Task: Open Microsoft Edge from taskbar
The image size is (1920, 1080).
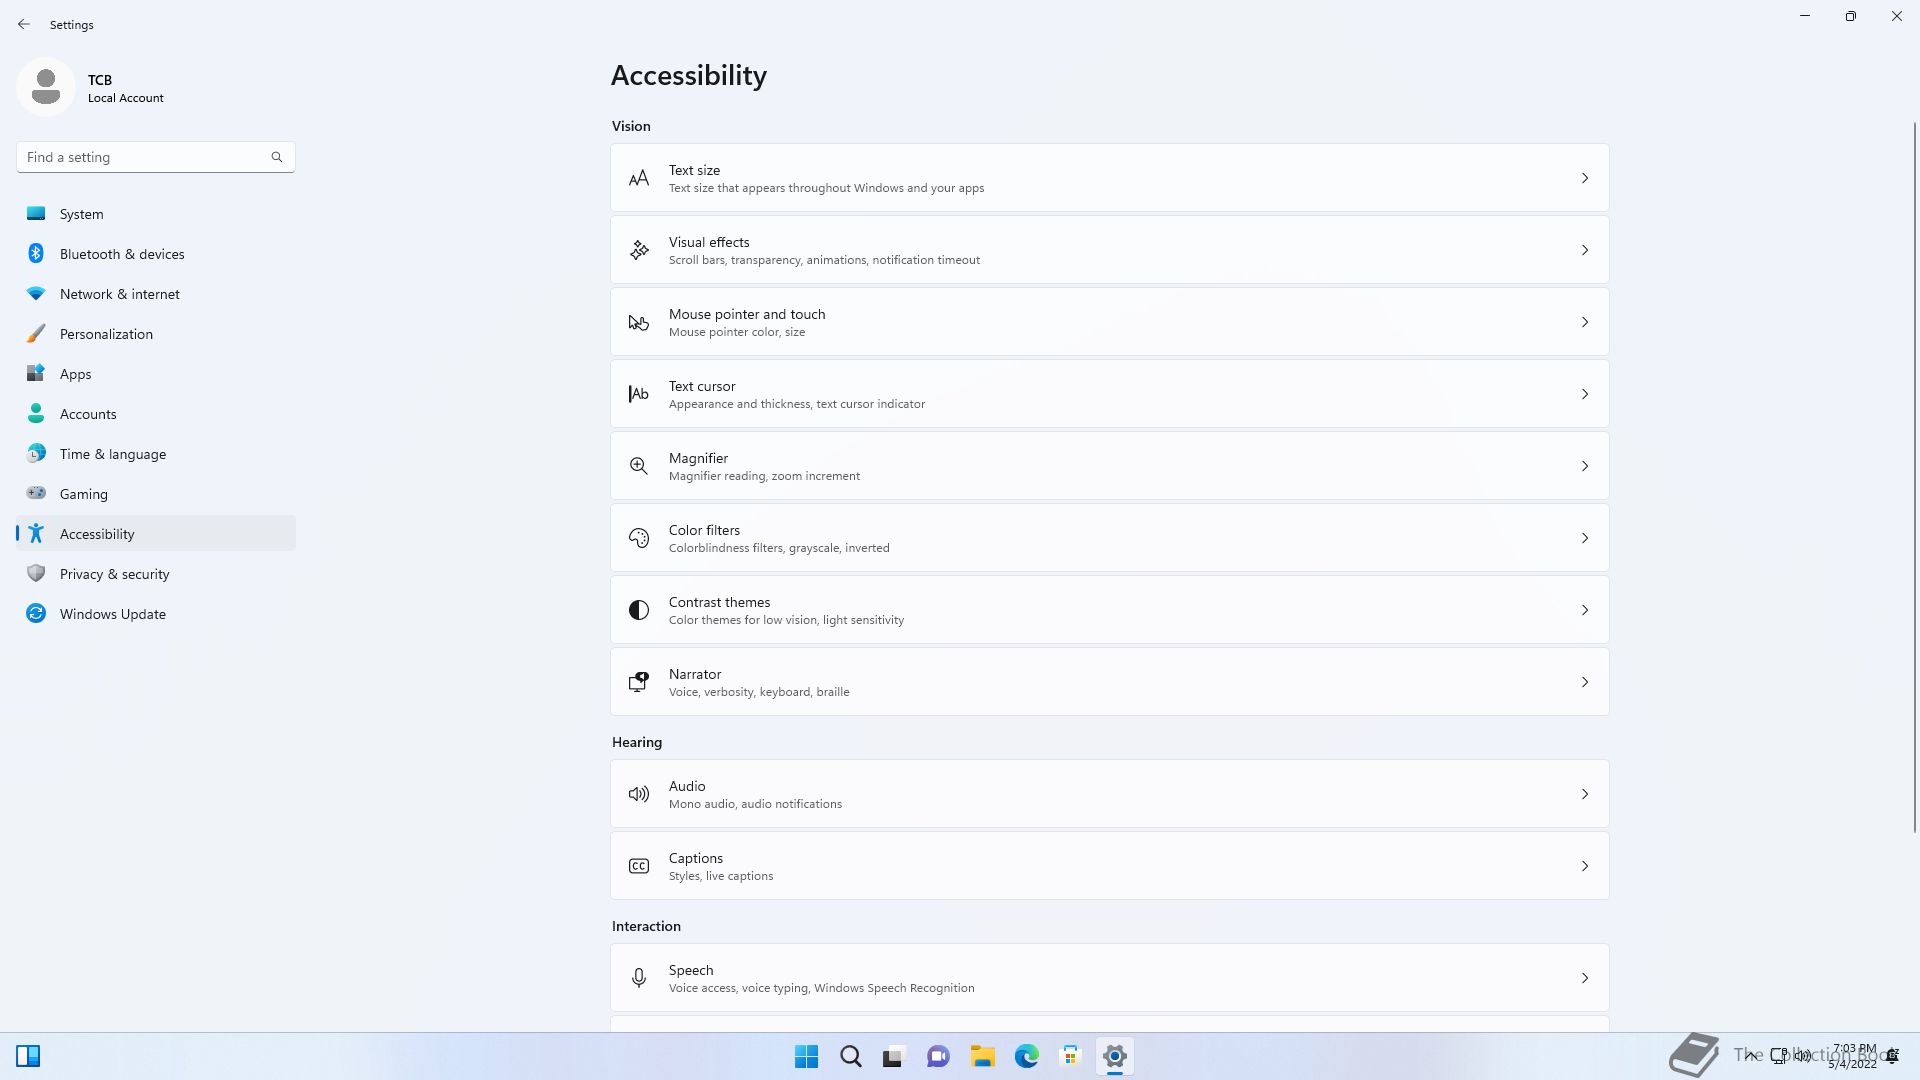Action: click(x=1026, y=1056)
